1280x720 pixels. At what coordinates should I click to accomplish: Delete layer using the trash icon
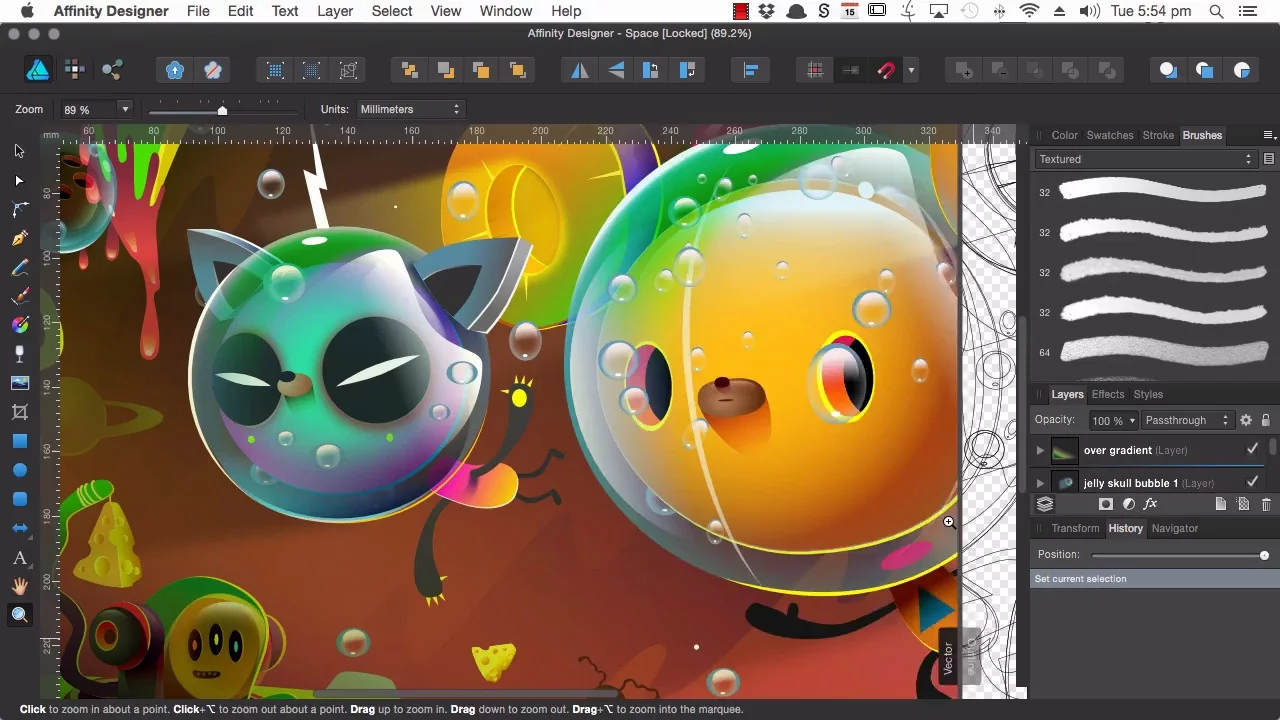pyautogui.click(x=1266, y=505)
